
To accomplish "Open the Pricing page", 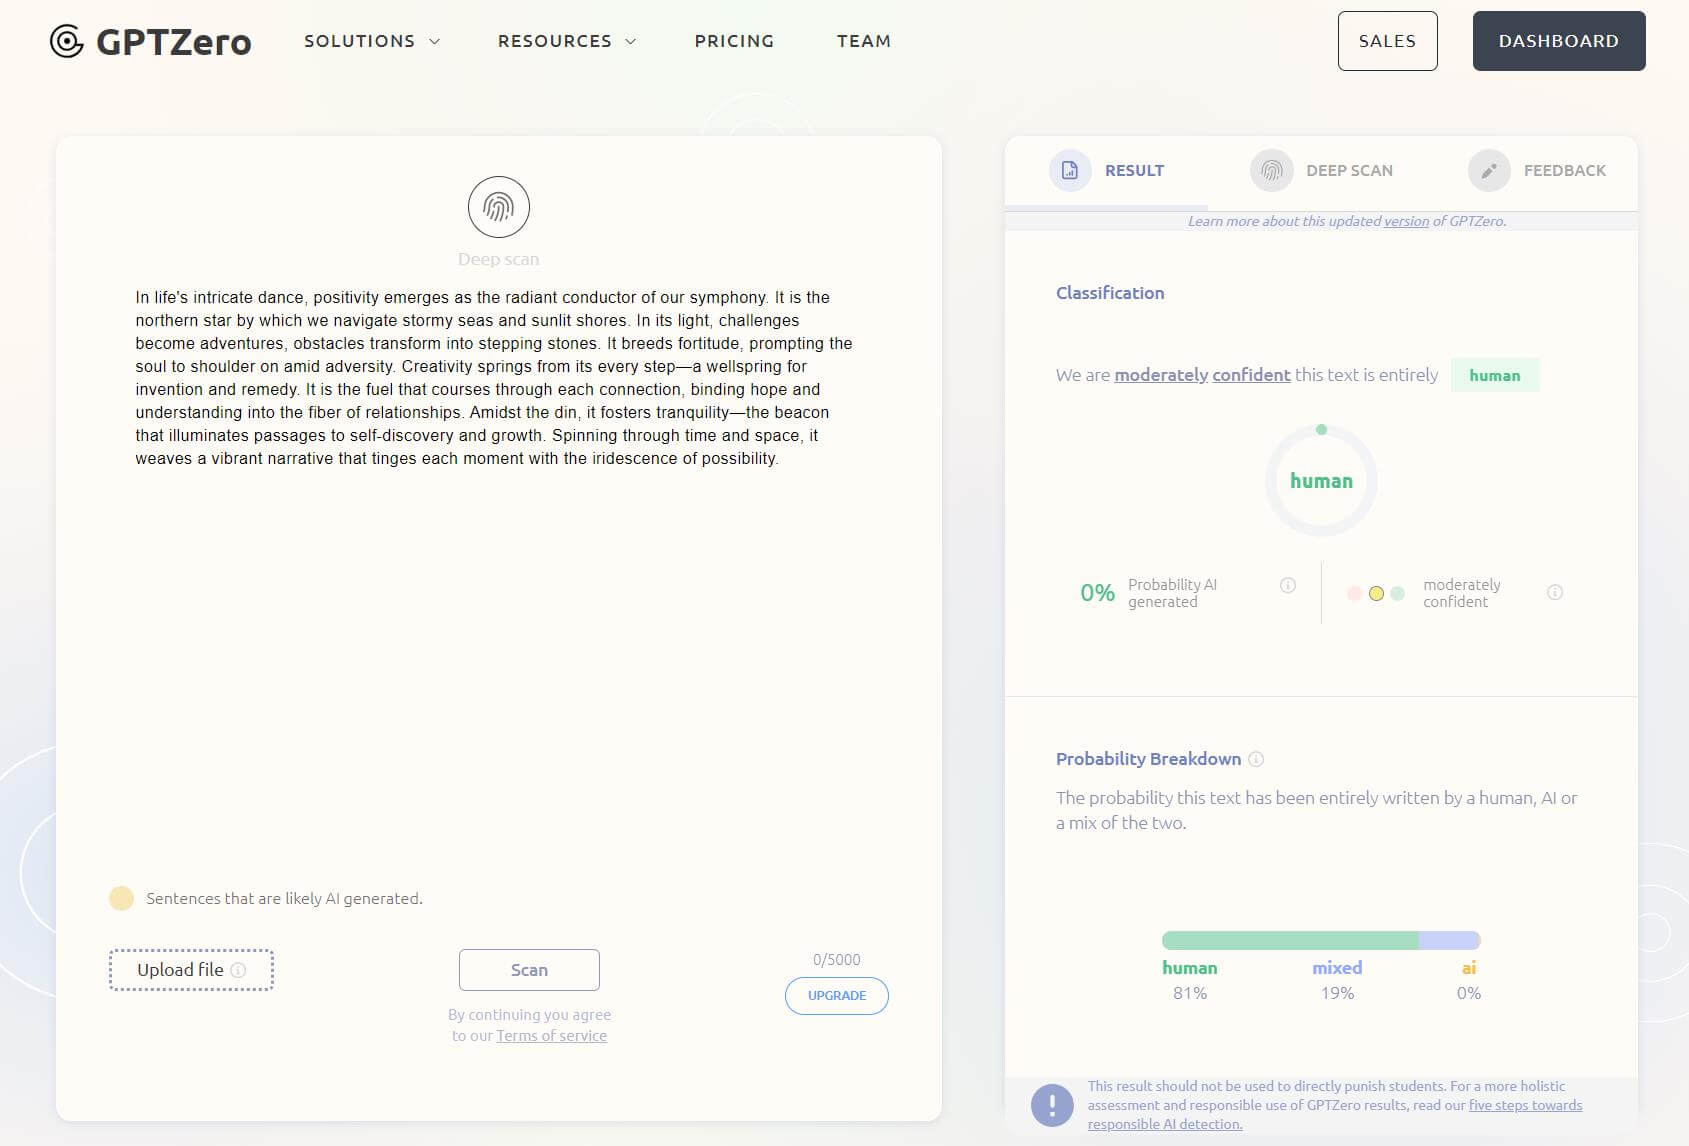I will point(734,41).
